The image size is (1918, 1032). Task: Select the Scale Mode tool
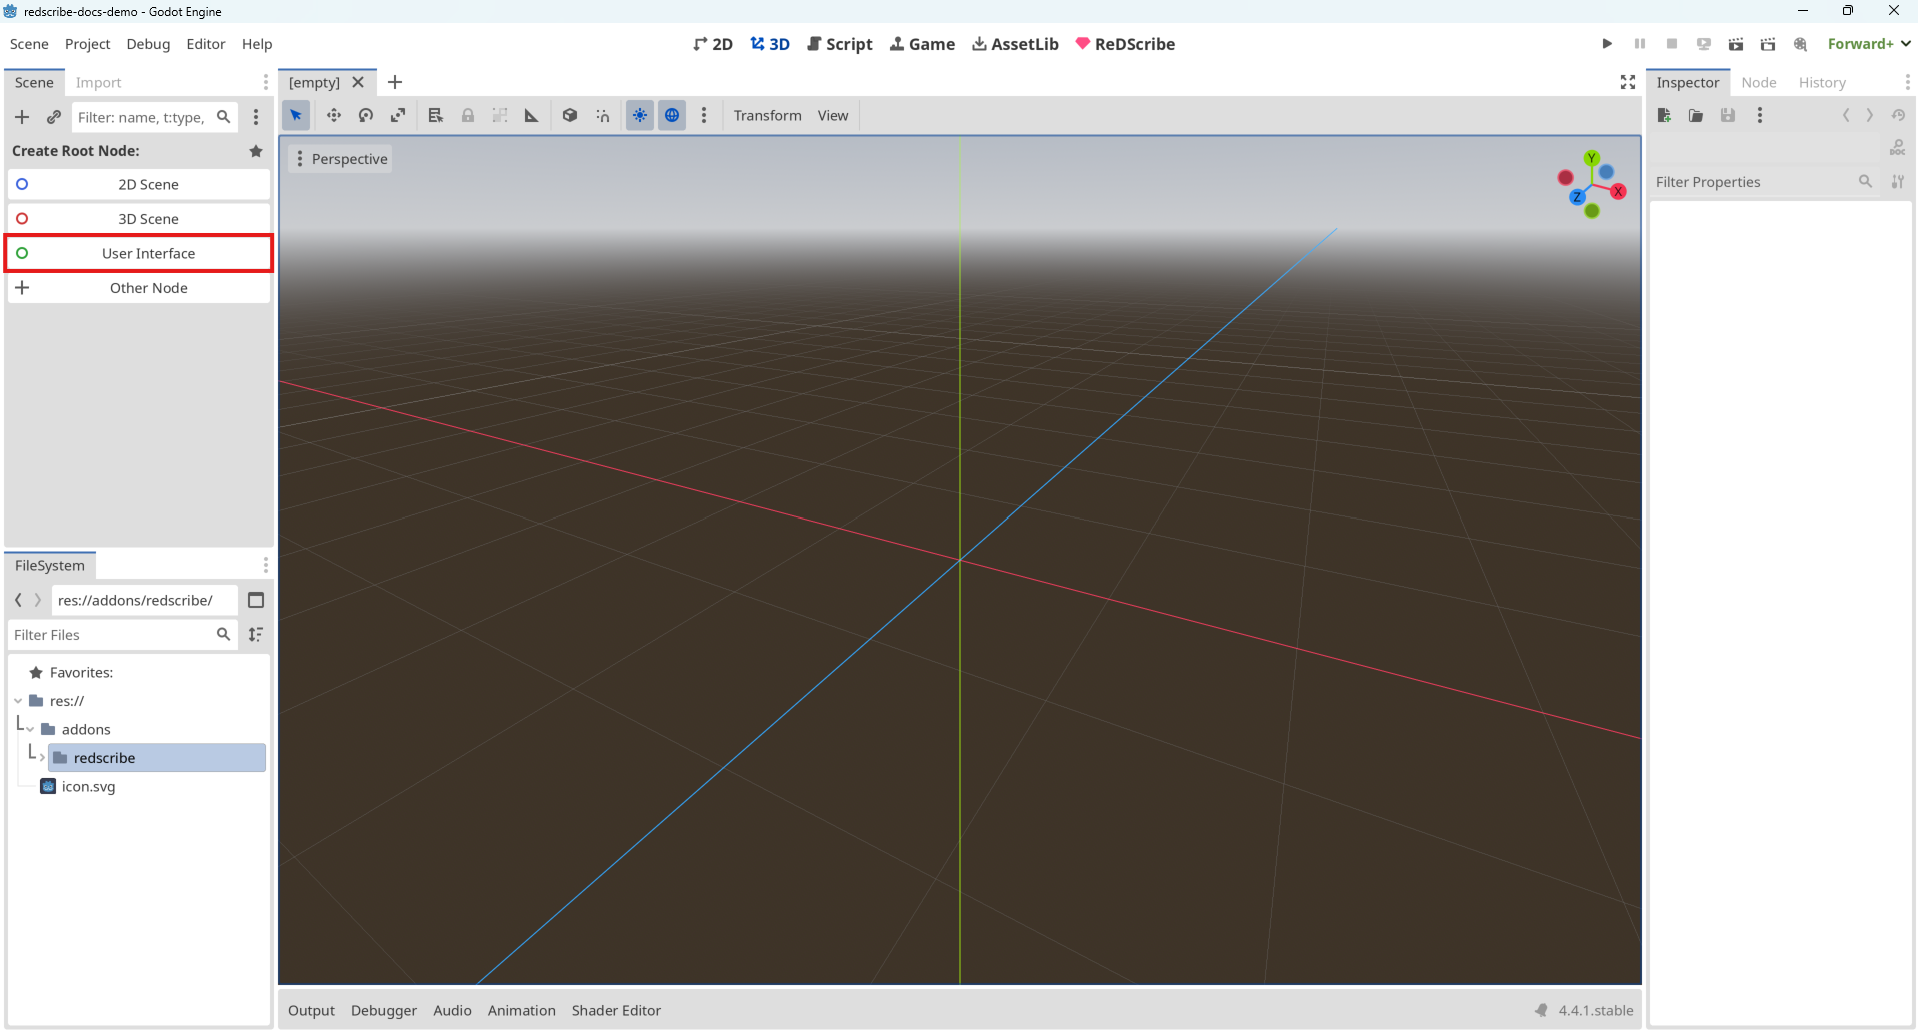point(398,115)
